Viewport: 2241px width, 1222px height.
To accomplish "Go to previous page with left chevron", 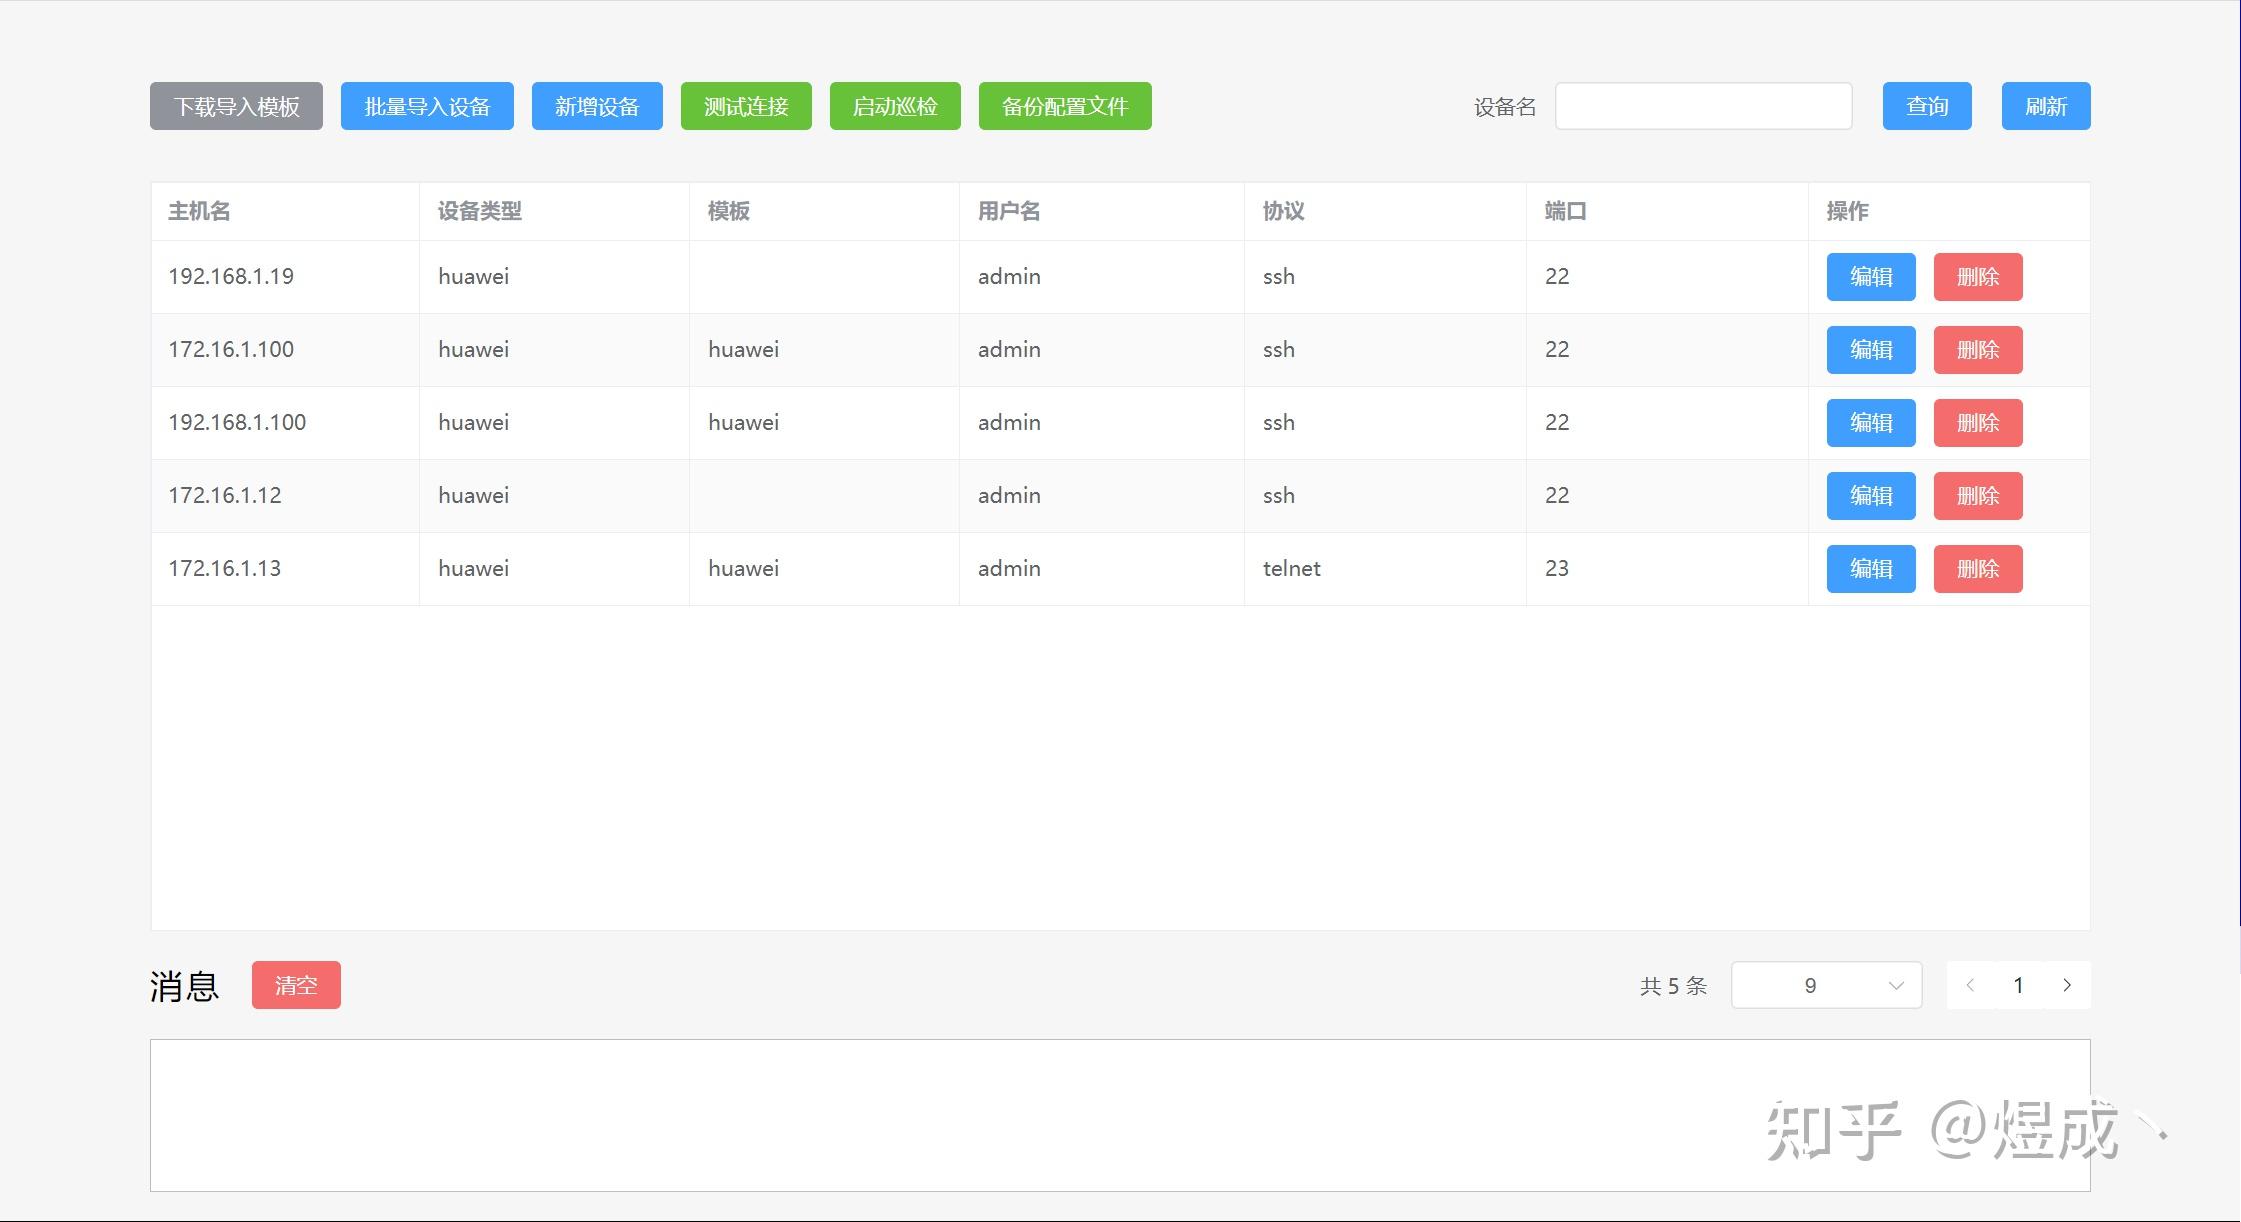I will tap(1970, 985).
